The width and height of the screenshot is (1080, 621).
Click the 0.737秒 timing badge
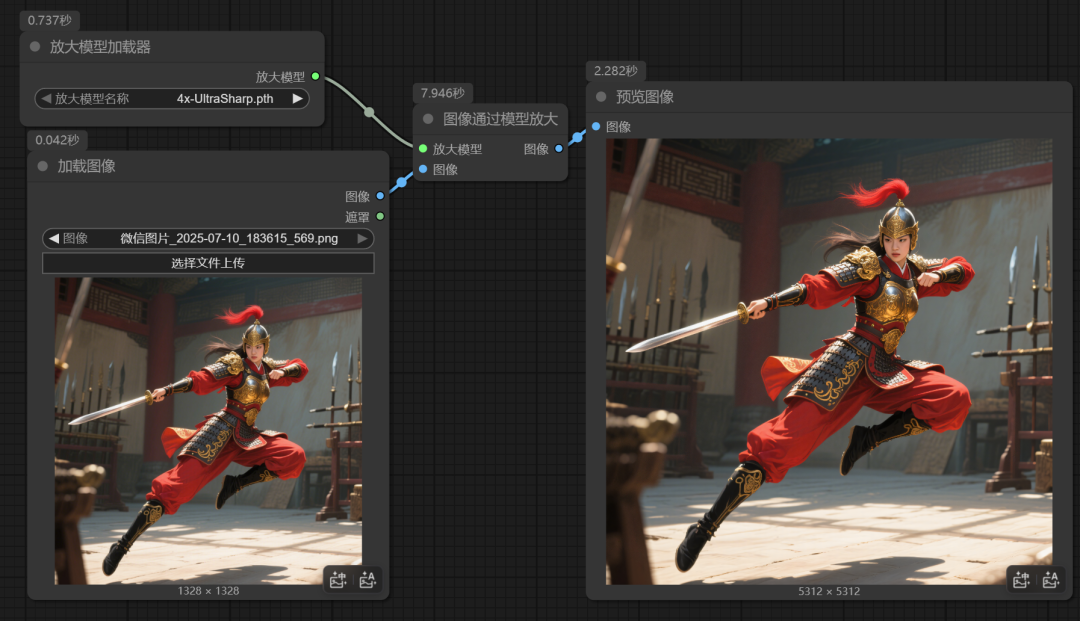click(x=50, y=21)
